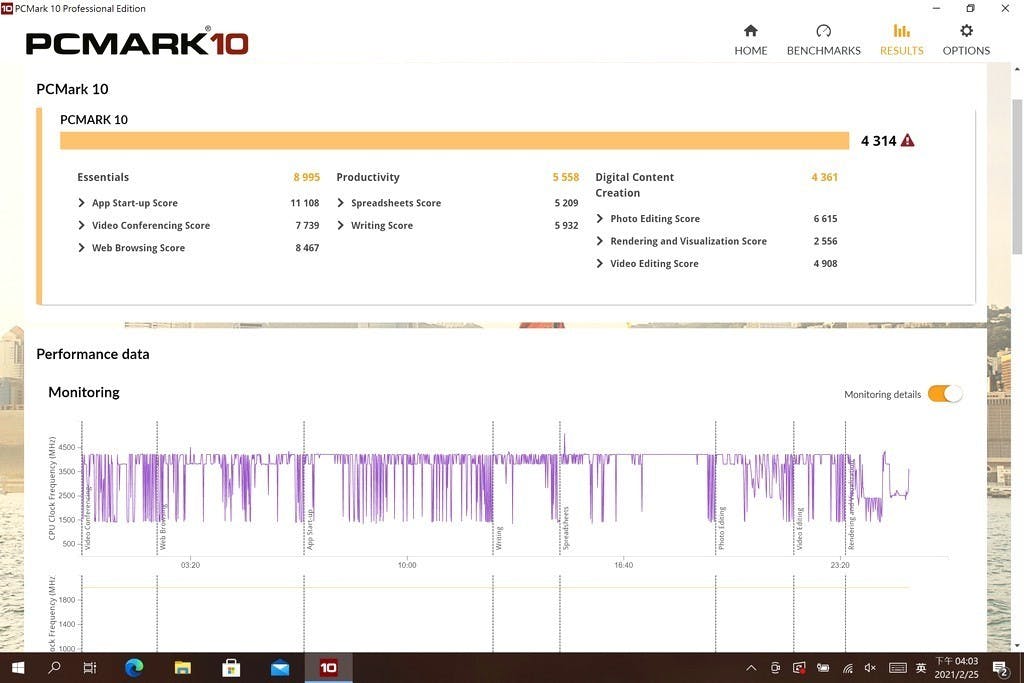Expand Rendering and Visualization Score details
The image size is (1024, 683).
[x=600, y=241]
